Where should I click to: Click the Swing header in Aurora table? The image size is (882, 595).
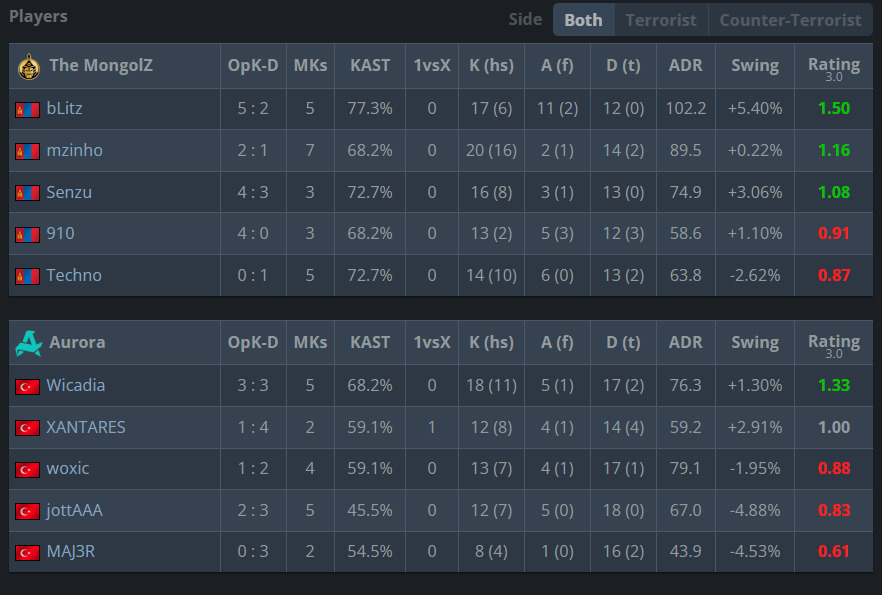click(x=754, y=342)
